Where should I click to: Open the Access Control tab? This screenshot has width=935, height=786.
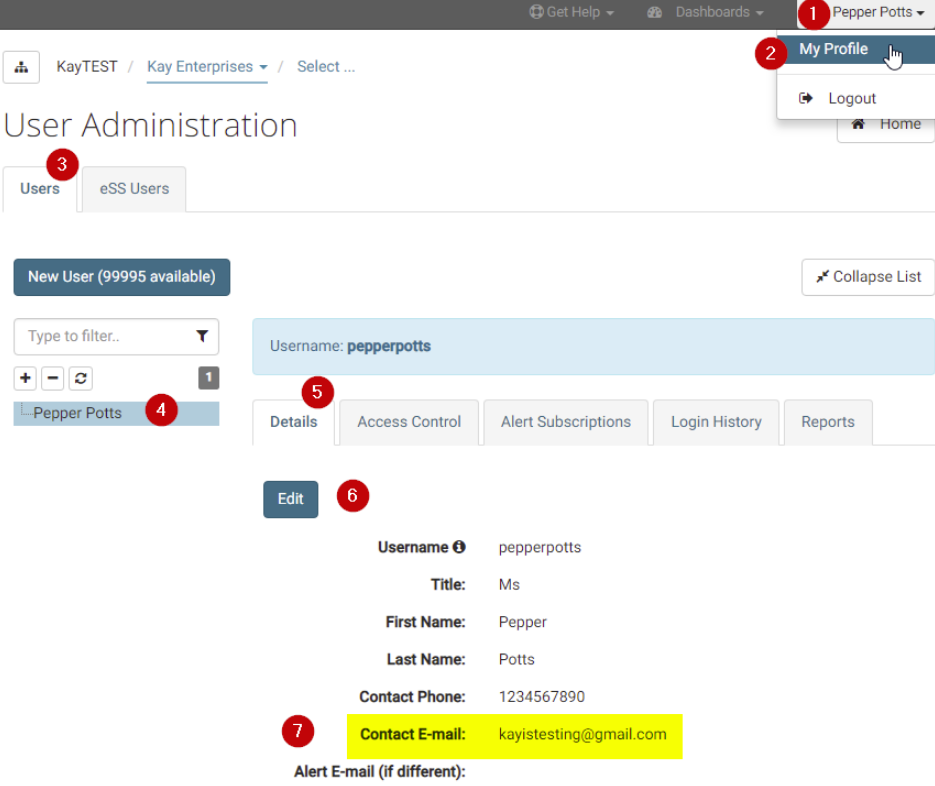[408, 421]
